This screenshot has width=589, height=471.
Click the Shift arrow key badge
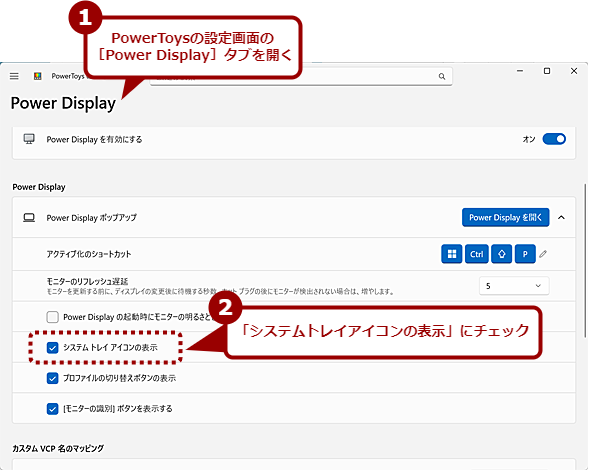tap(501, 254)
